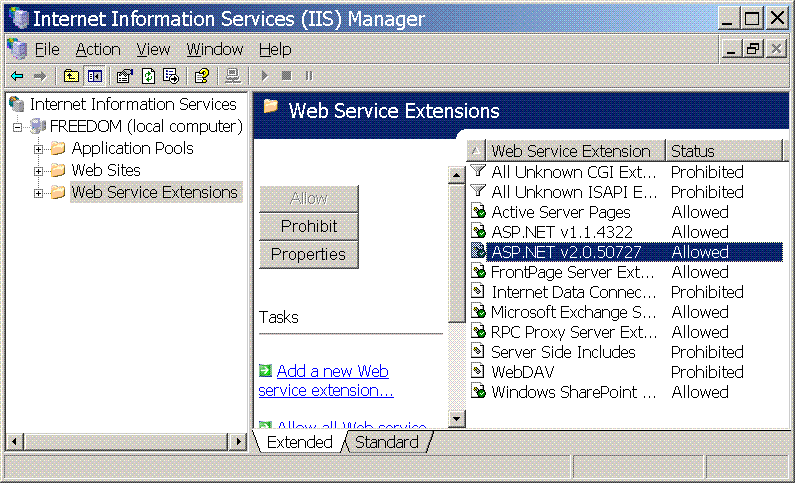This screenshot has height=483, width=795.
Task: Click the connect to computer toolbar icon
Action: click(x=233, y=77)
